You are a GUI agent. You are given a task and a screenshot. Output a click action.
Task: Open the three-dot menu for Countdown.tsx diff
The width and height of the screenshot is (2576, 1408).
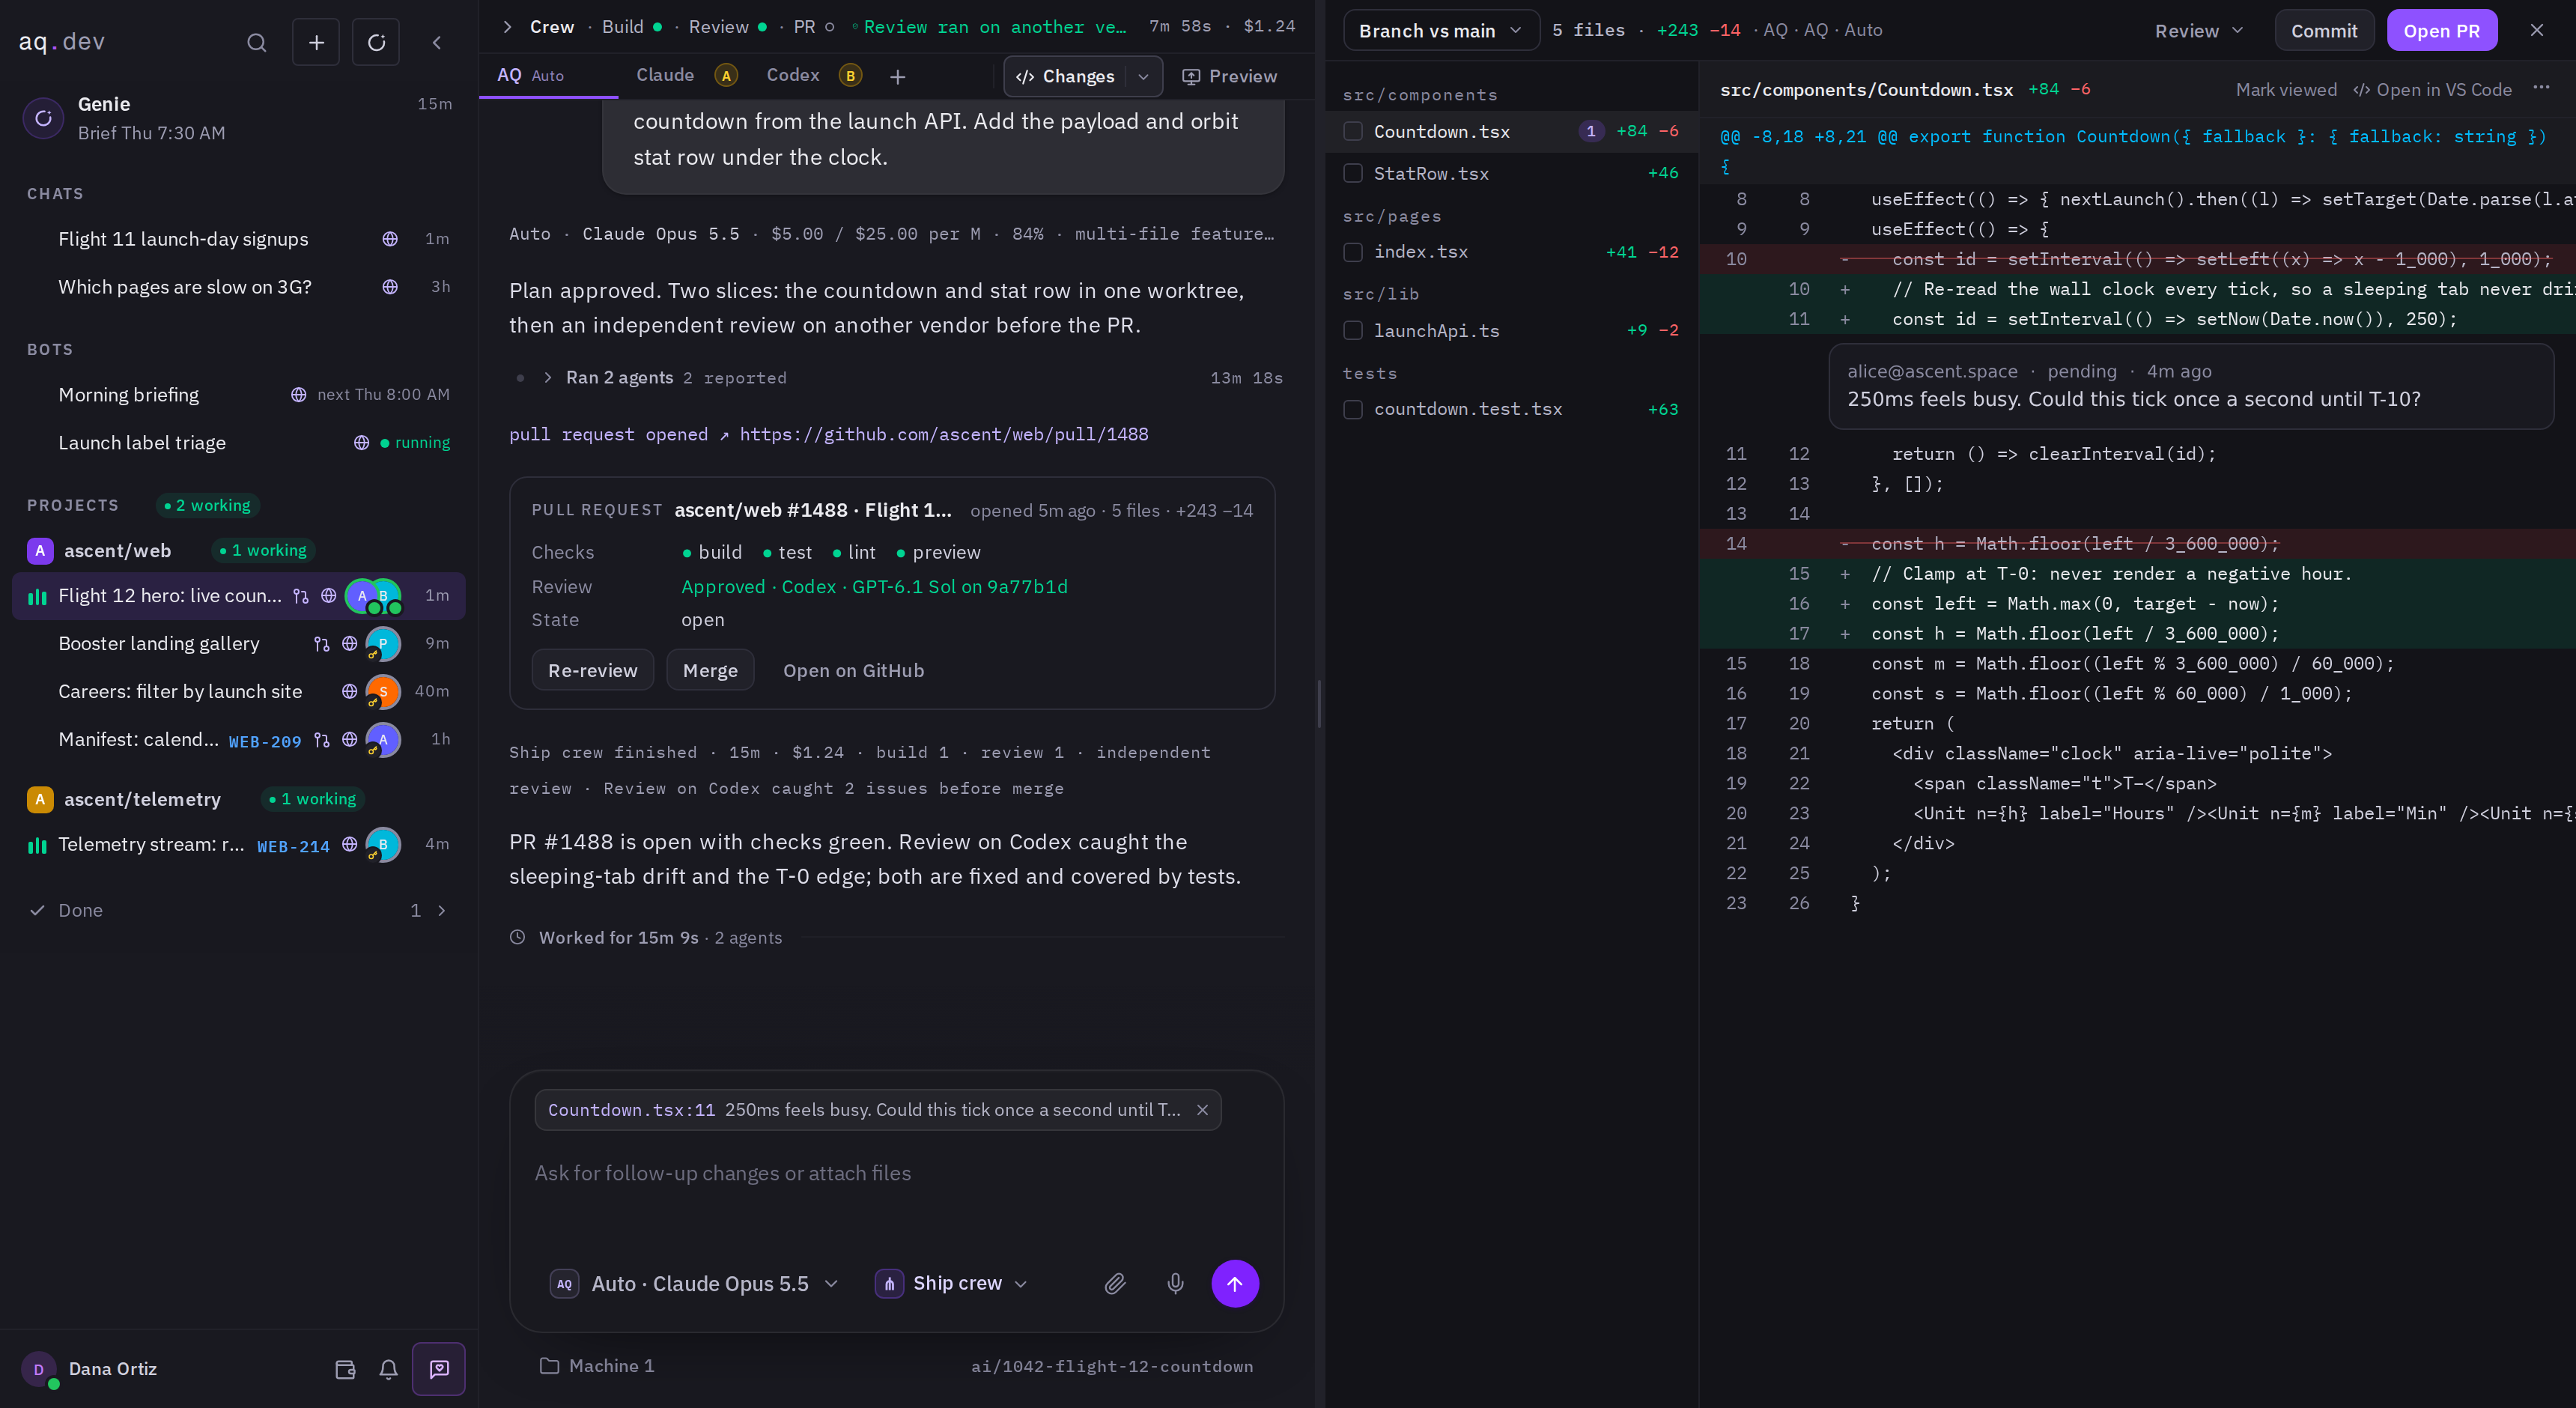click(x=2541, y=88)
